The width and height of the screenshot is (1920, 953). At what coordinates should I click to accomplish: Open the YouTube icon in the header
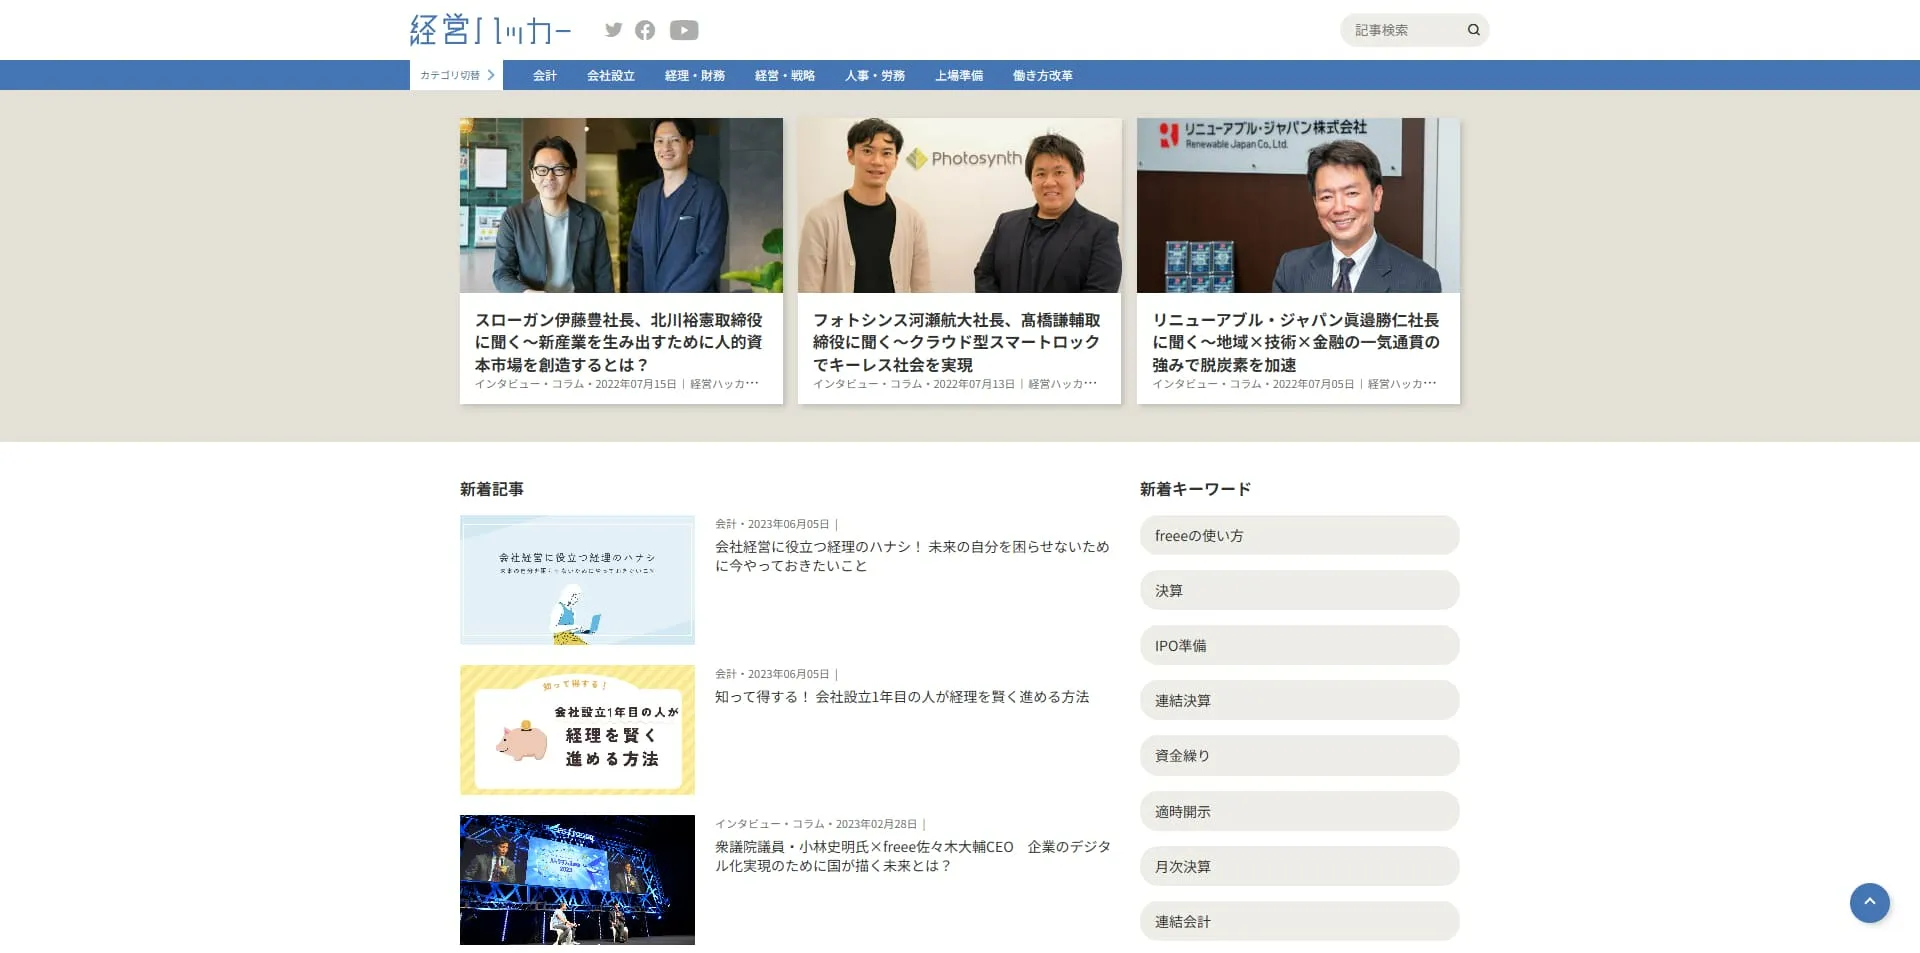click(684, 30)
